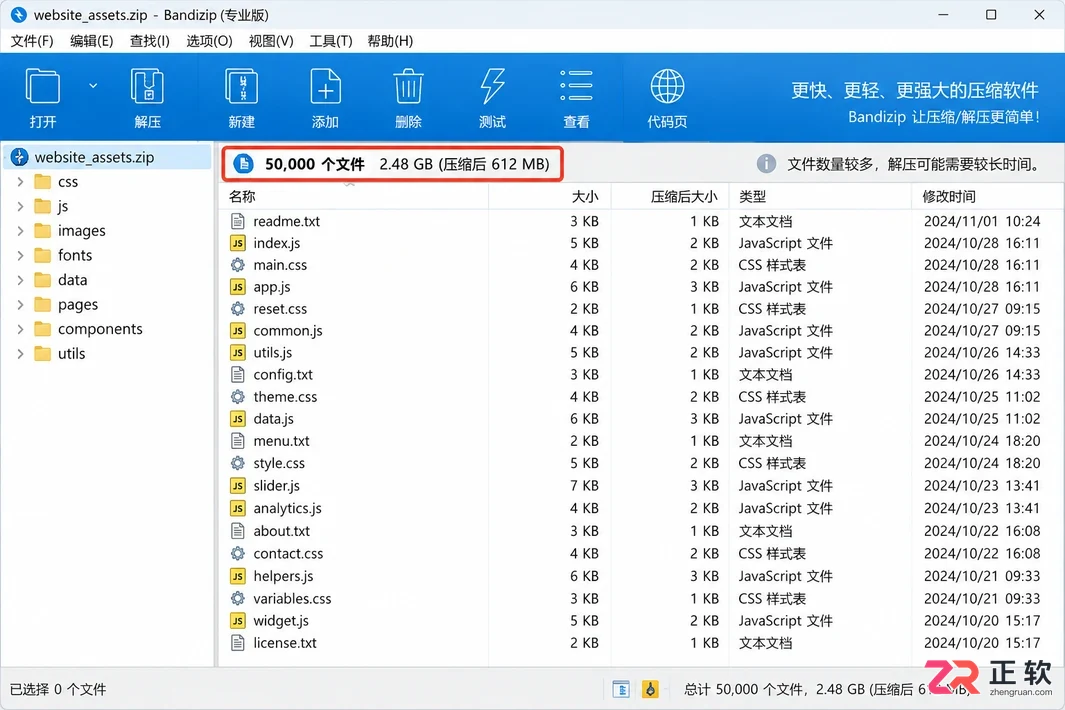Click the info icon beside file count warning
Screen dimensions: 1065x710
(x=766, y=164)
